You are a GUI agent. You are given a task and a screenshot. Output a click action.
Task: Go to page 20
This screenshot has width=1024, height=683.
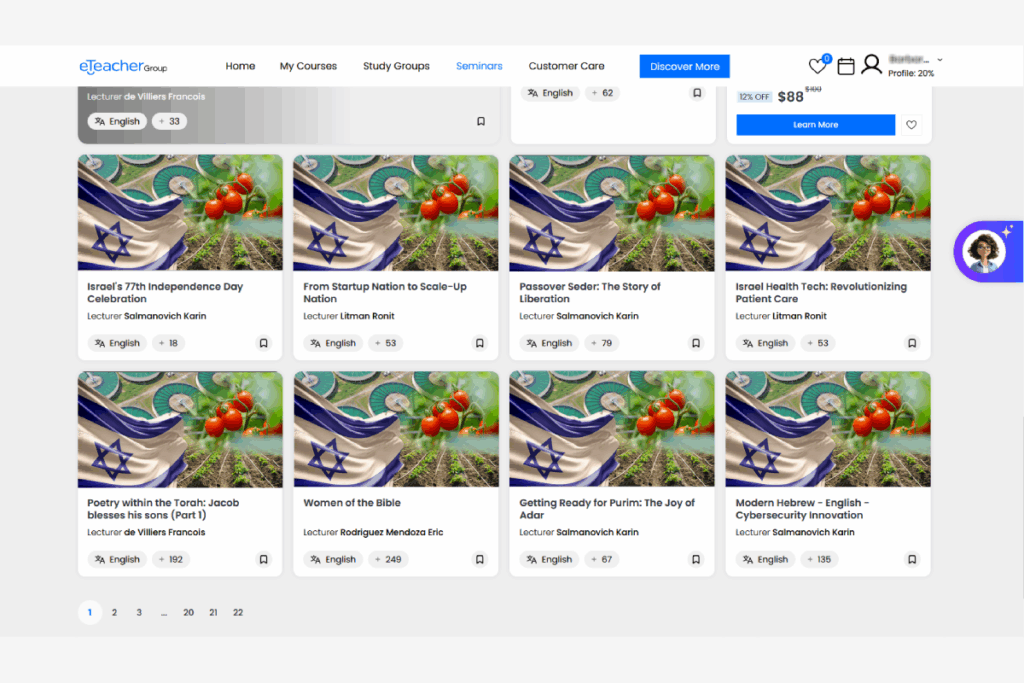[x=189, y=612]
